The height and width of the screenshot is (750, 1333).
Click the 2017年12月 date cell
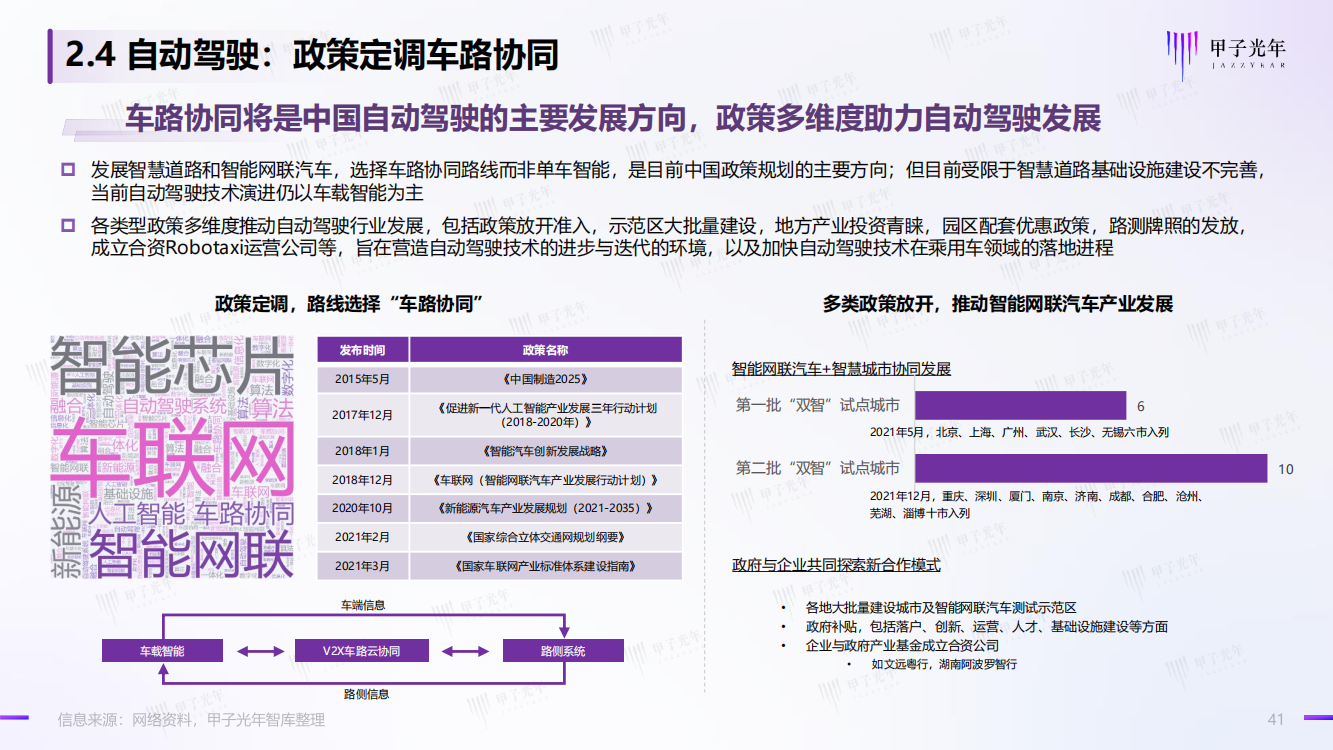(x=361, y=415)
